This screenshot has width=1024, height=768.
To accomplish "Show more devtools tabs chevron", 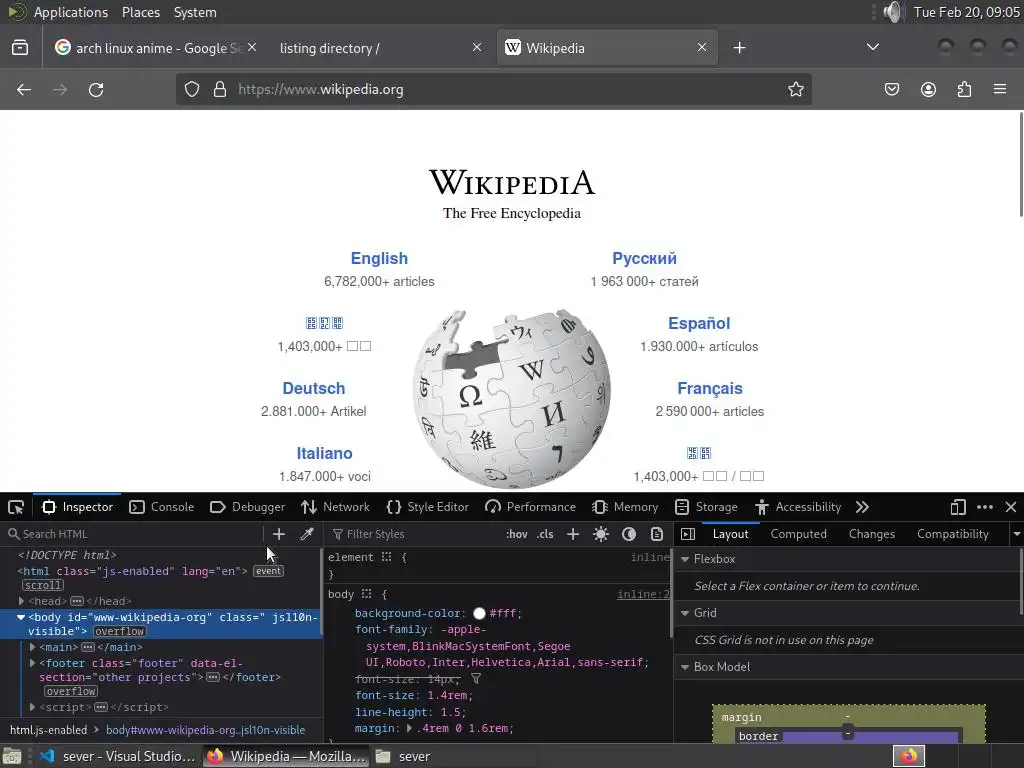I will click(x=862, y=507).
